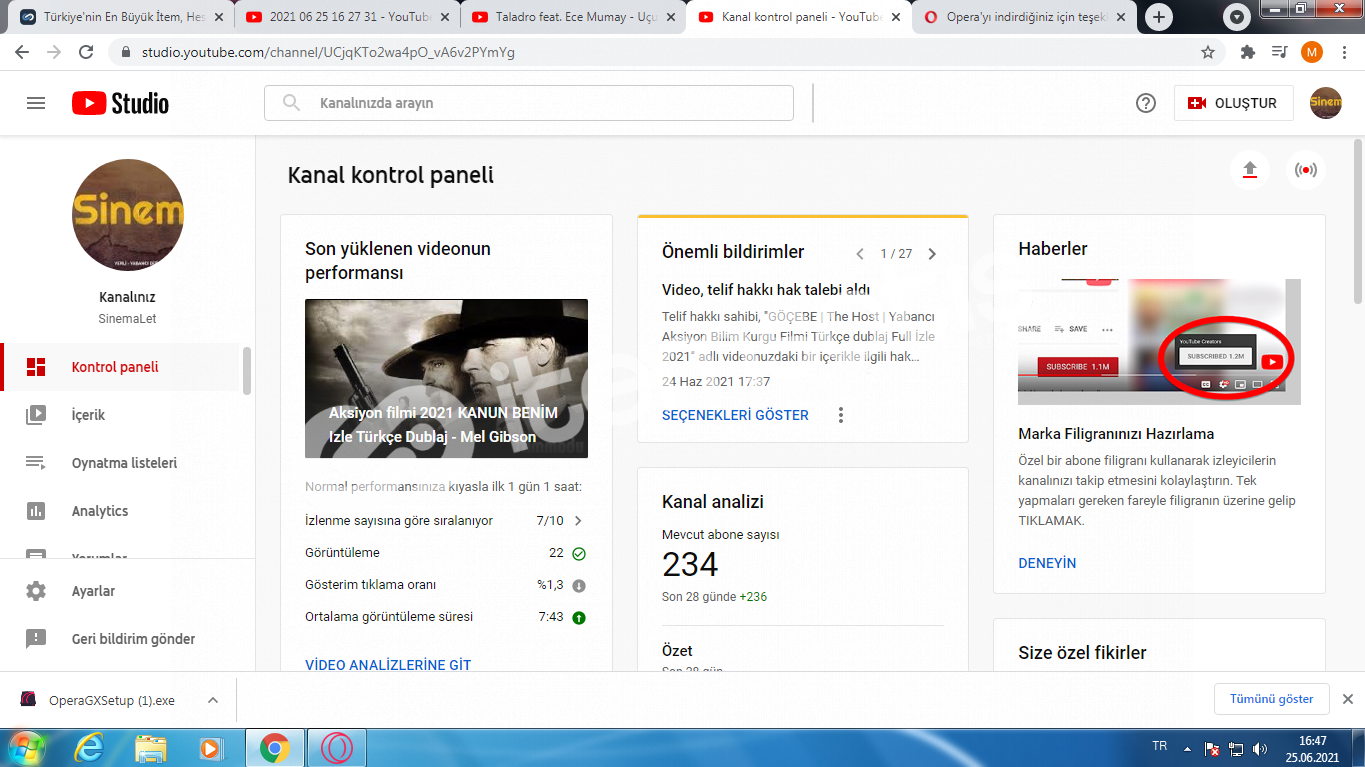1365x767 pixels.
Task: Click the YouTube Studio logo
Action: point(120,103)
